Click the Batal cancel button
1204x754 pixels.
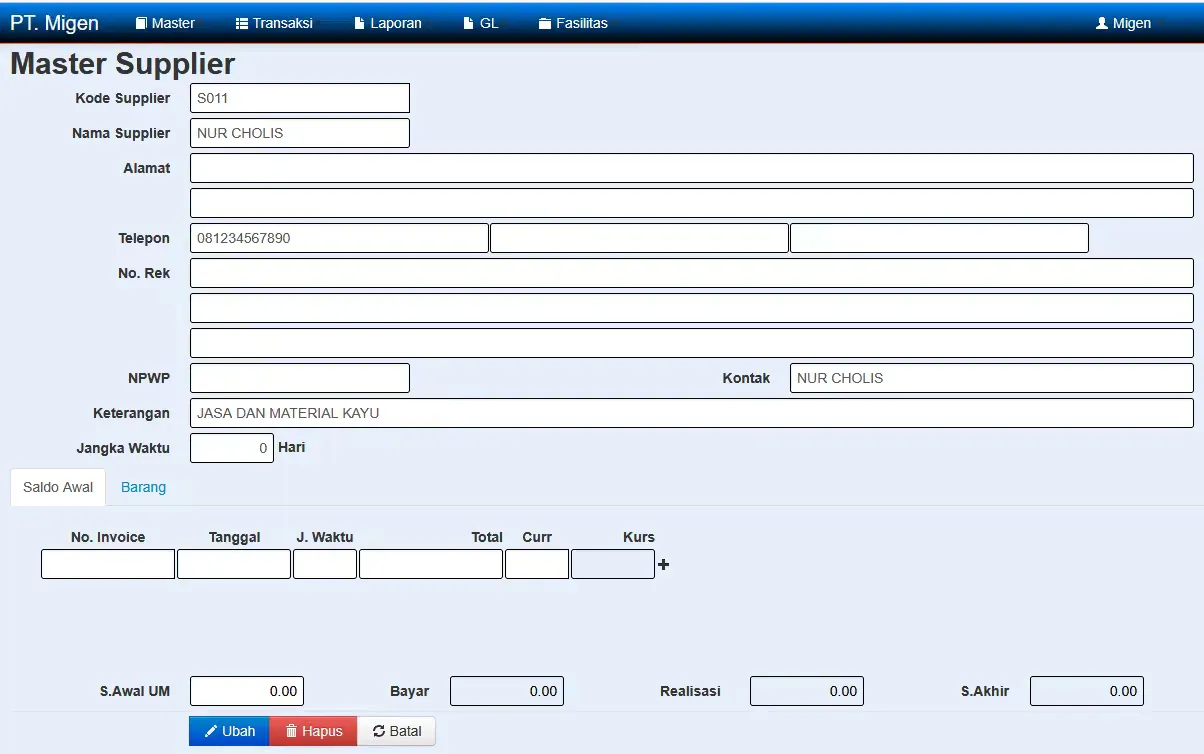396,731
